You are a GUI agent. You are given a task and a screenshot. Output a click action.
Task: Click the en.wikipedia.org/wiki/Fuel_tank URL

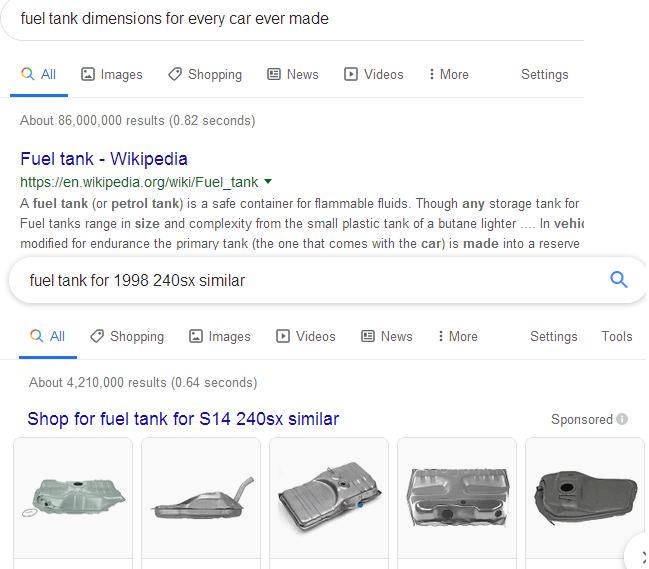[x=139, y=182]
